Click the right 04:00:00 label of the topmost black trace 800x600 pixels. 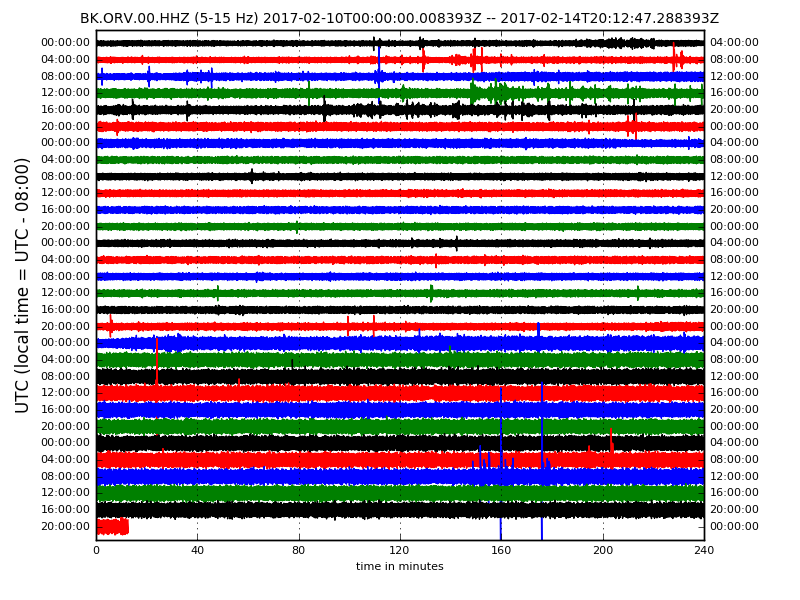[734, 42]
